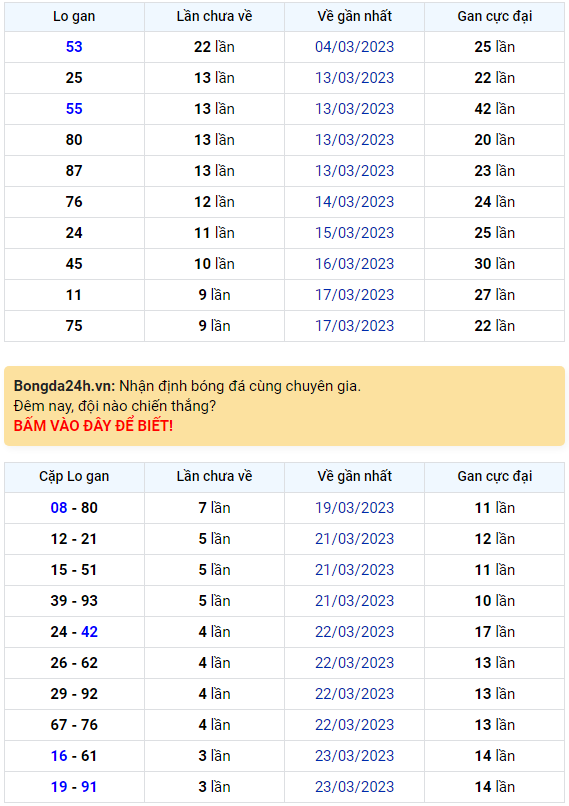Click Lần chưa về header in pairs table
The width and height of the screenshot is (569, 806).
pos(214,477)
